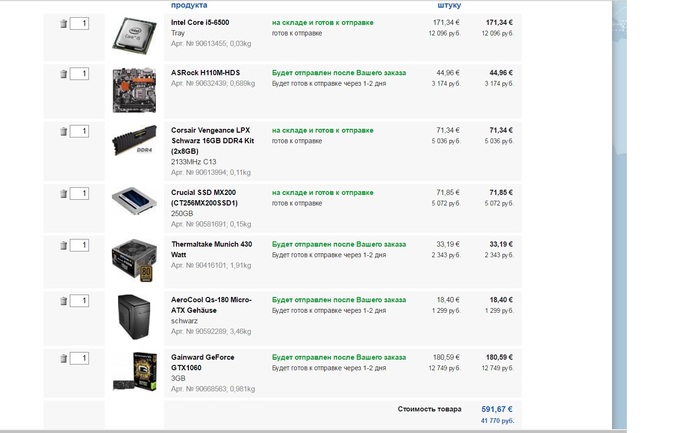
Task: Open Thermaltake power supply thumbnail
Action: 134,261
